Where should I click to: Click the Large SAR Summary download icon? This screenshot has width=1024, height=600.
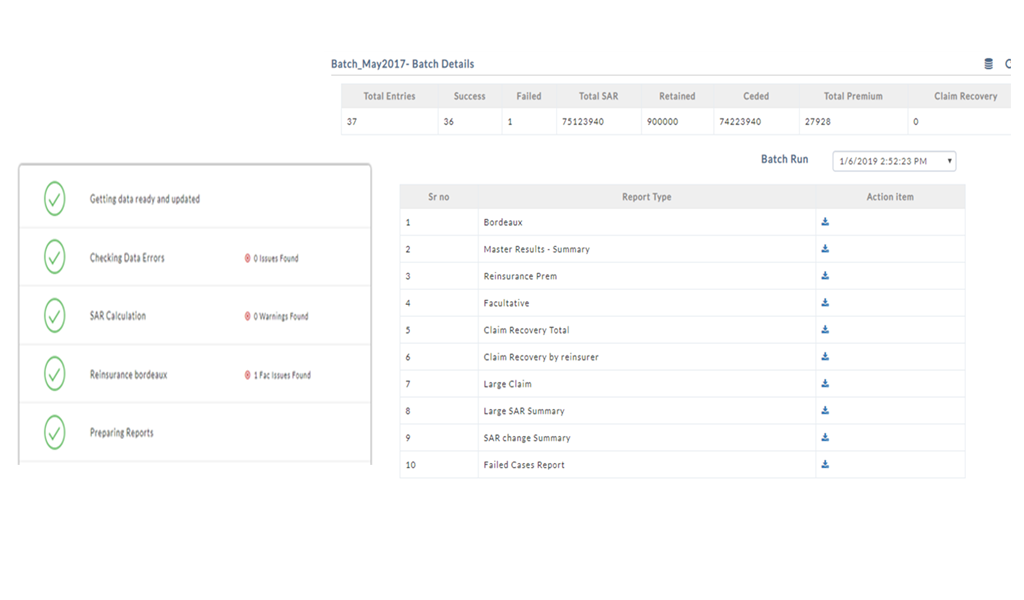click(825, 411)
